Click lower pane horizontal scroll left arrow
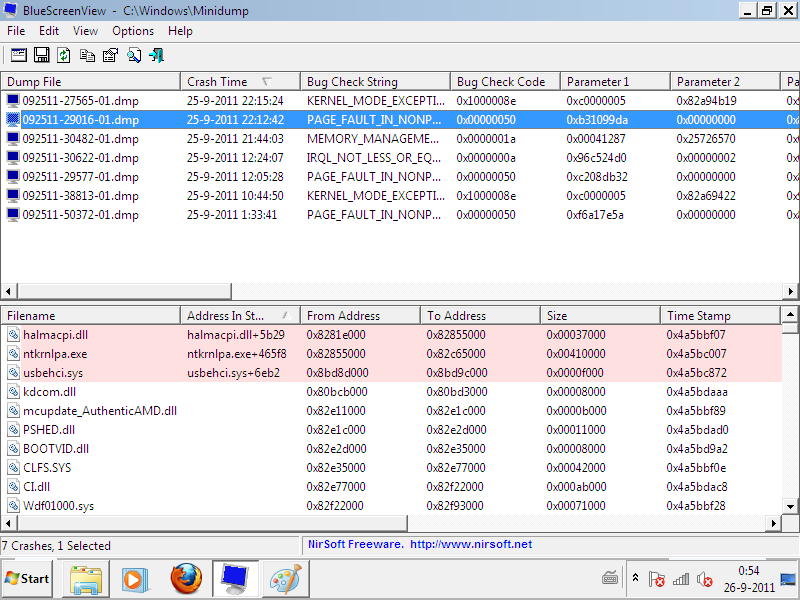This screenshot has width=800, height=600. (x=8, y=523)
